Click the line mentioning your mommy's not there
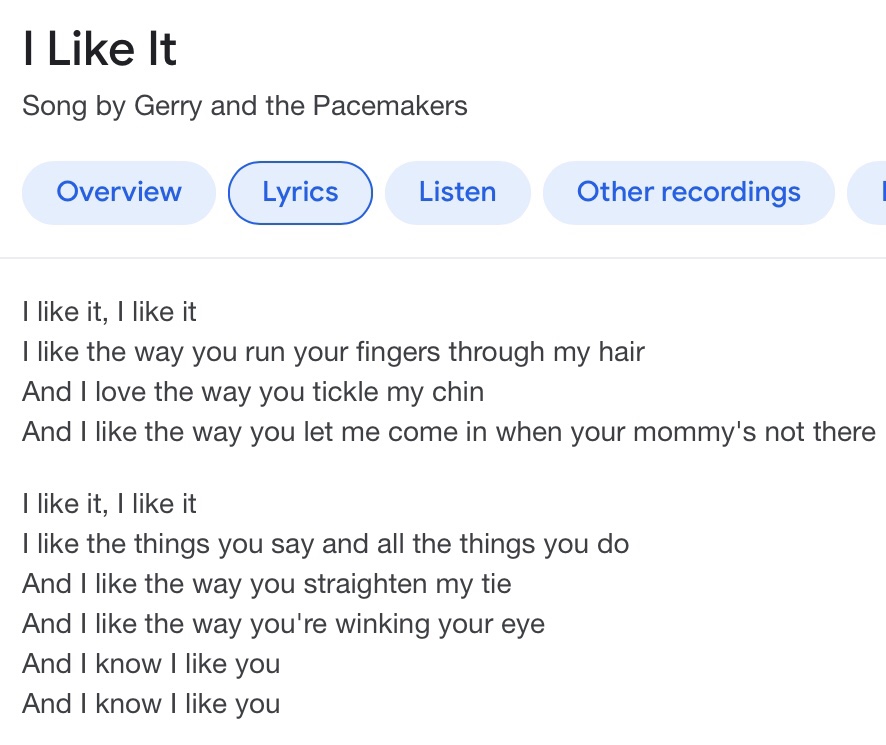Screen dimensions: 886x745 click(449, 432)
